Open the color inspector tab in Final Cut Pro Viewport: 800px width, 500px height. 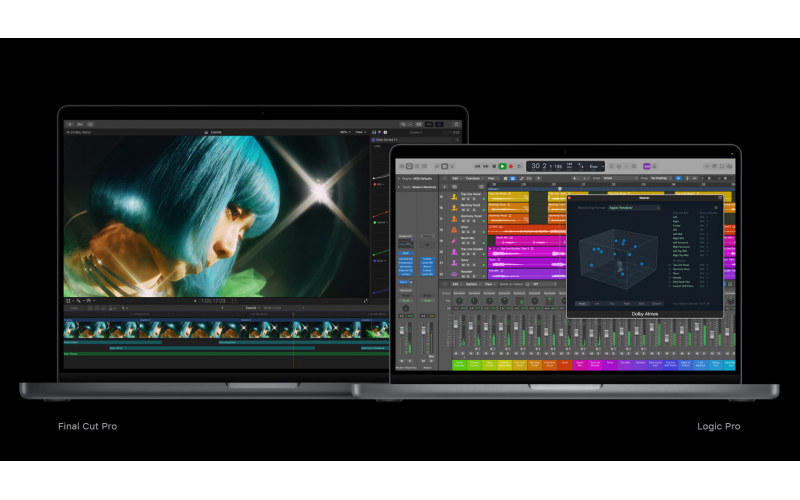point(379,132)
